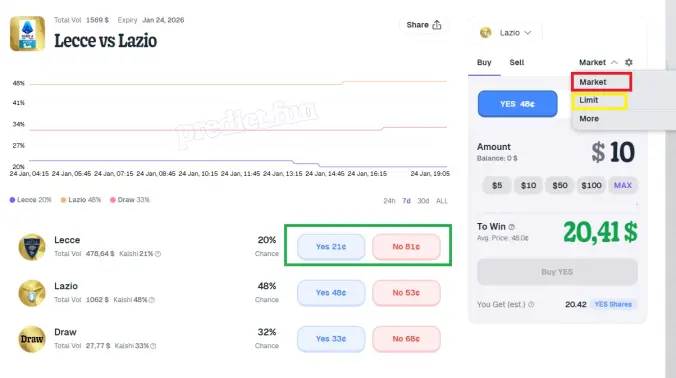Click Lecce's Total Vol 478,64 $ text
Image resolution: width=676 pixels, height=378 pixels.
tap(84, 254)
